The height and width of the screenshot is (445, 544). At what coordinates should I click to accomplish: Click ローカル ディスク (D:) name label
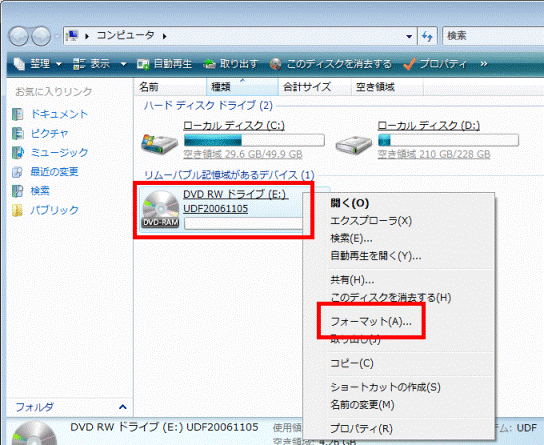(428, 126)
